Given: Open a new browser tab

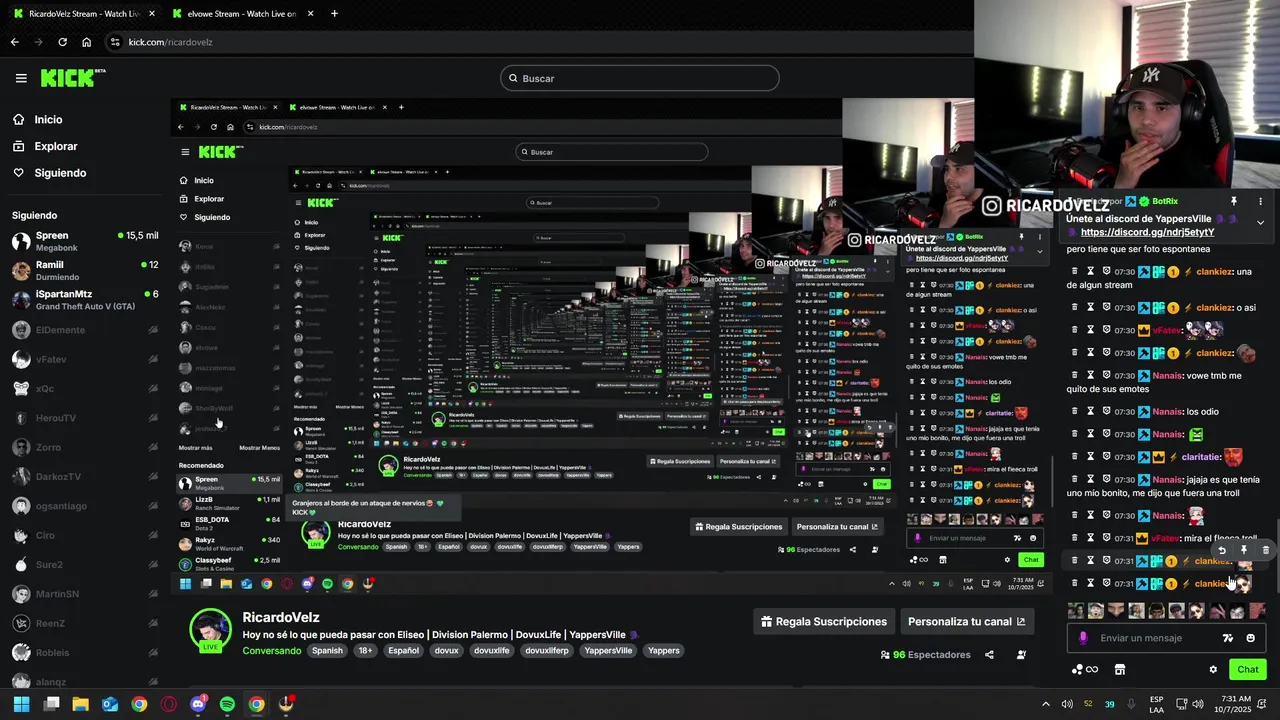Looking at the screenshot, I should pyautogui.click(x=334, y=14).
